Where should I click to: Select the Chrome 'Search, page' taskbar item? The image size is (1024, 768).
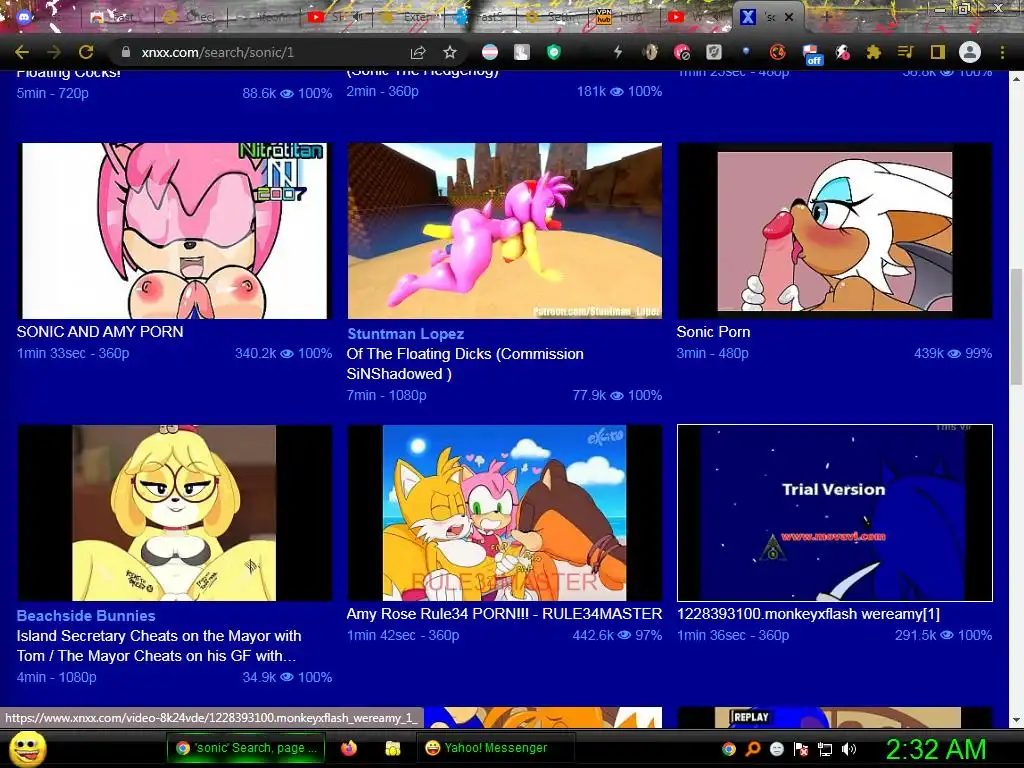[x=247, y=748]
